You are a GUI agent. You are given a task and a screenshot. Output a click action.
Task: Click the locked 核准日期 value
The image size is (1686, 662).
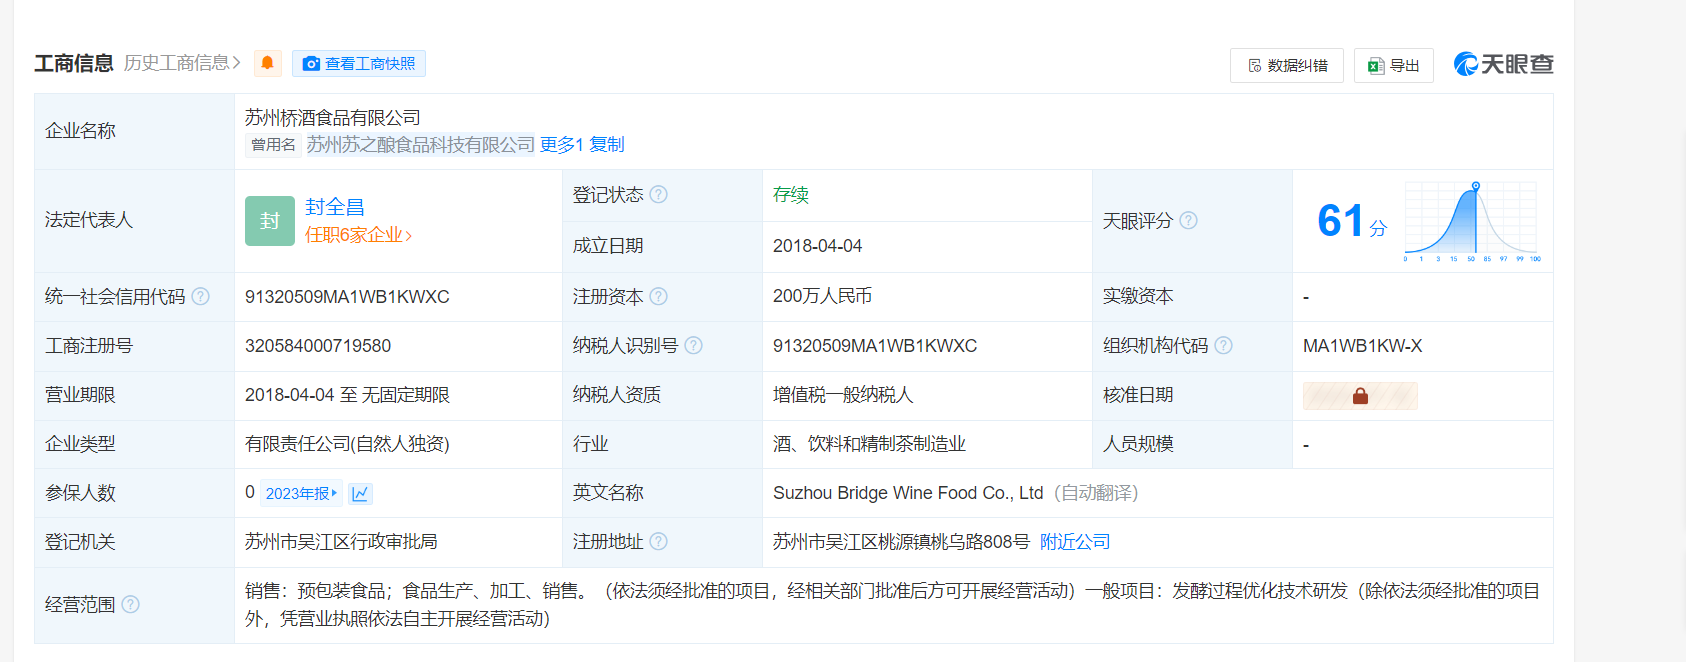click(1360, 396)
